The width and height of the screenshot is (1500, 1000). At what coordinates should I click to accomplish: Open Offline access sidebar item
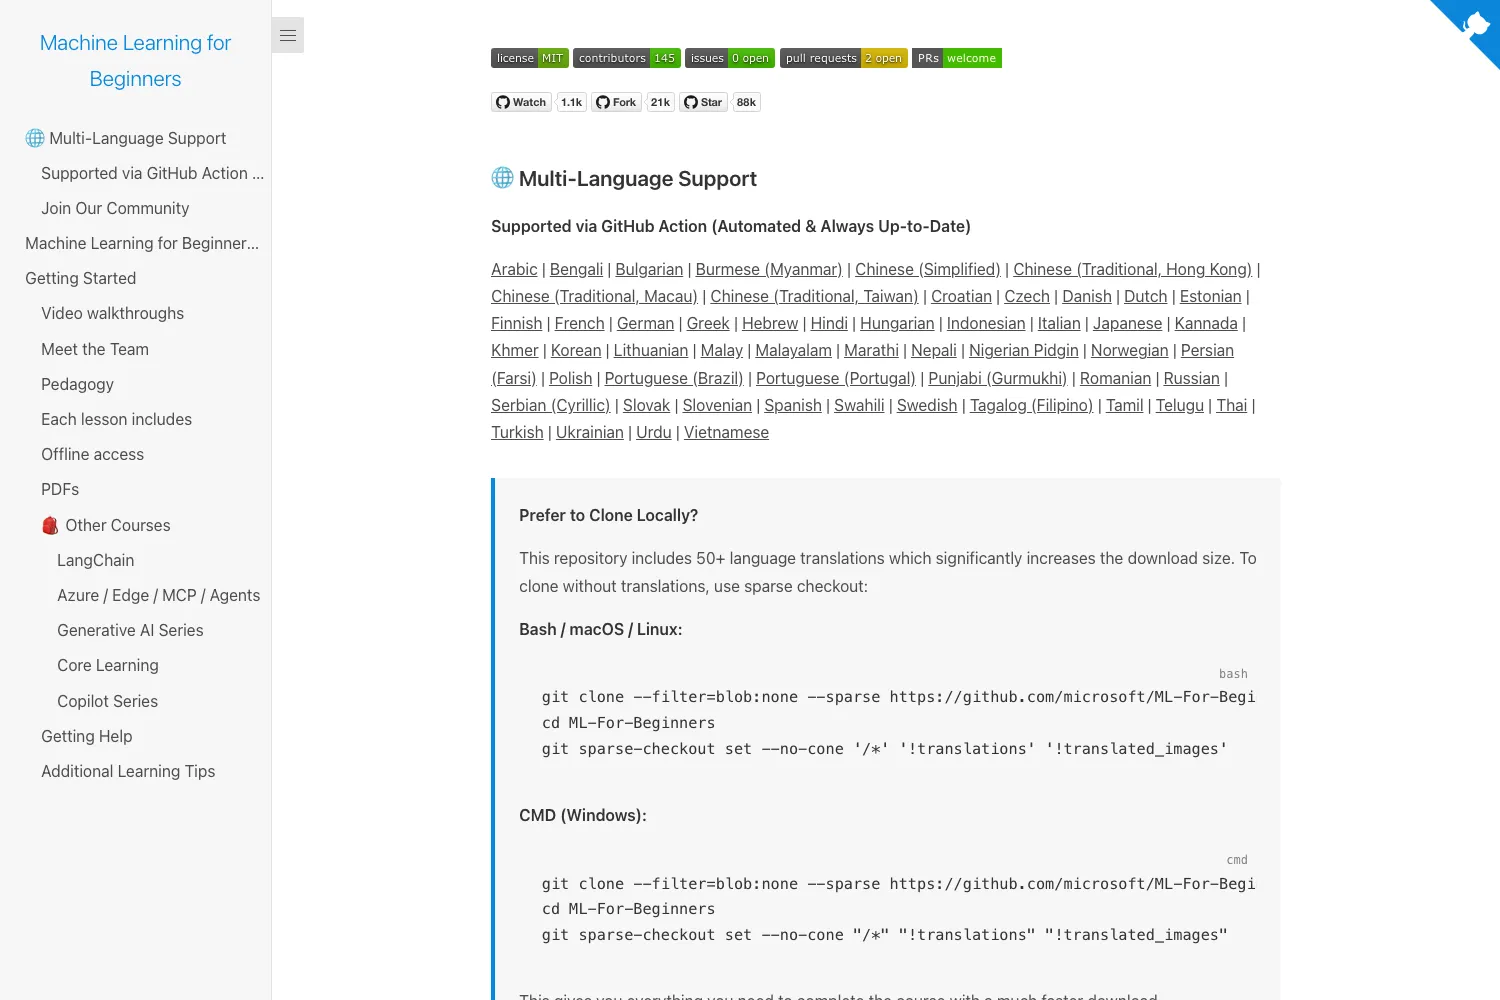coord(92,454)
